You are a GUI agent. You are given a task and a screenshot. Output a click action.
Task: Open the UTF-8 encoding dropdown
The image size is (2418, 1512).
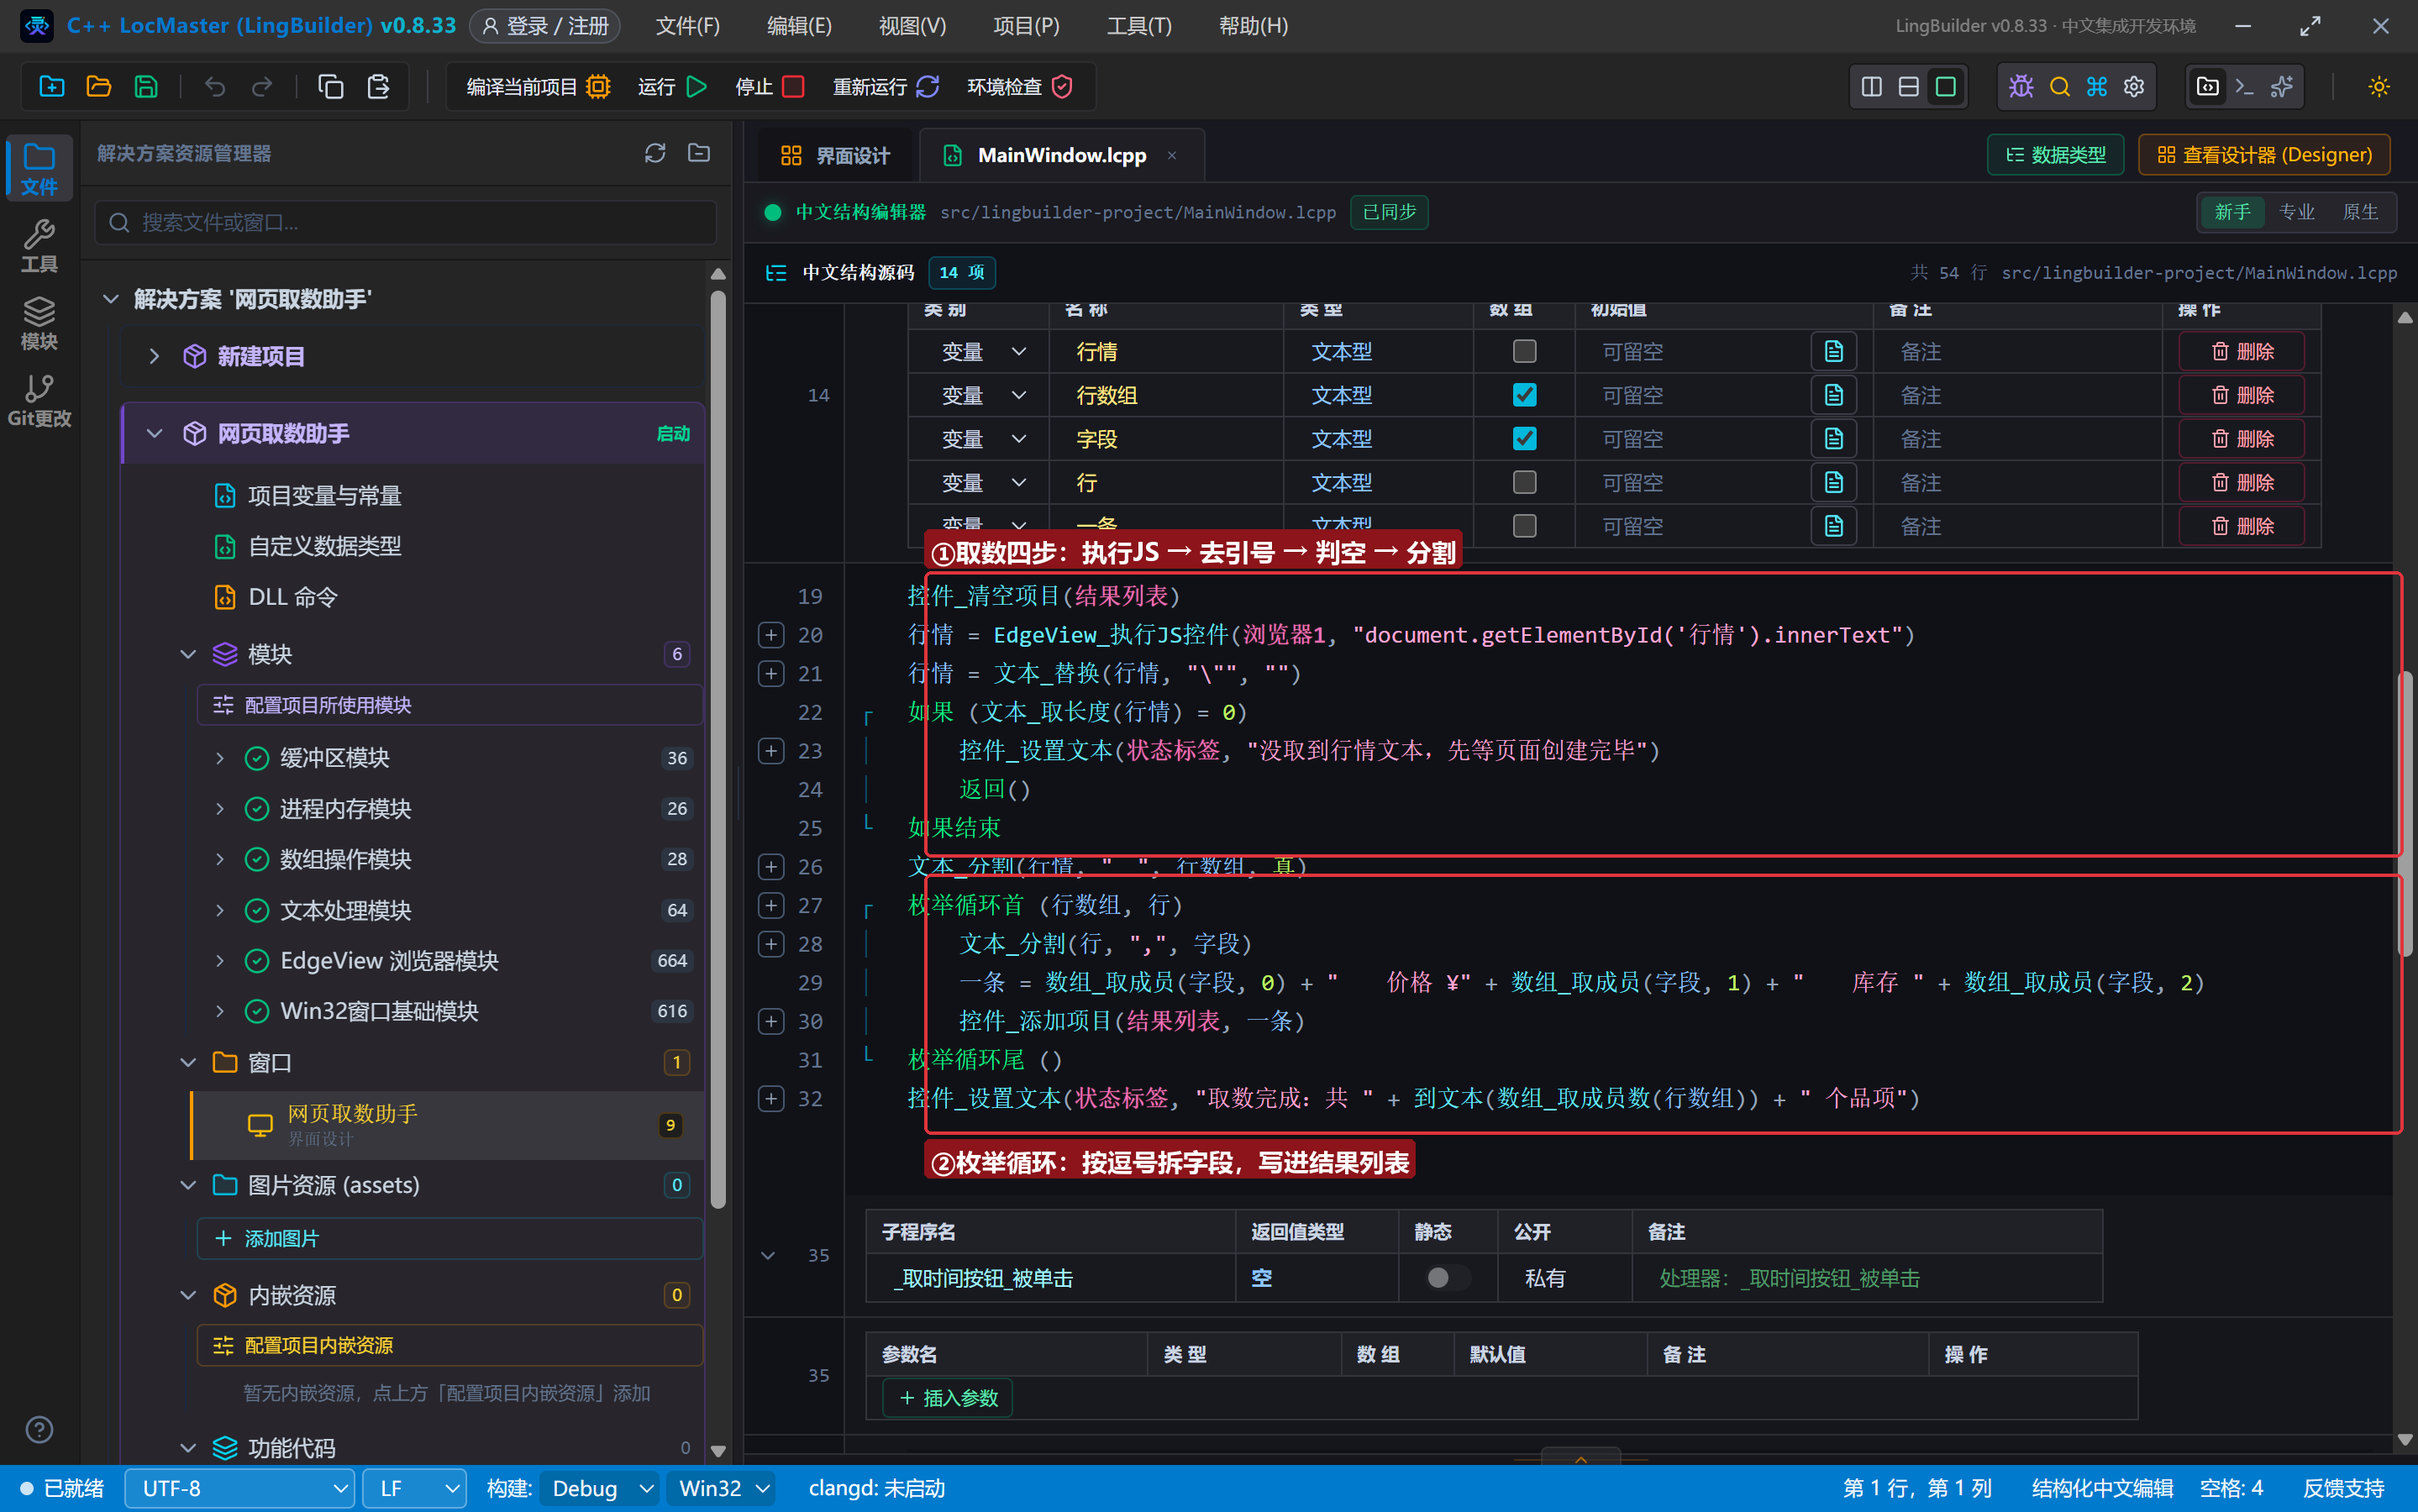(240, 1488)
